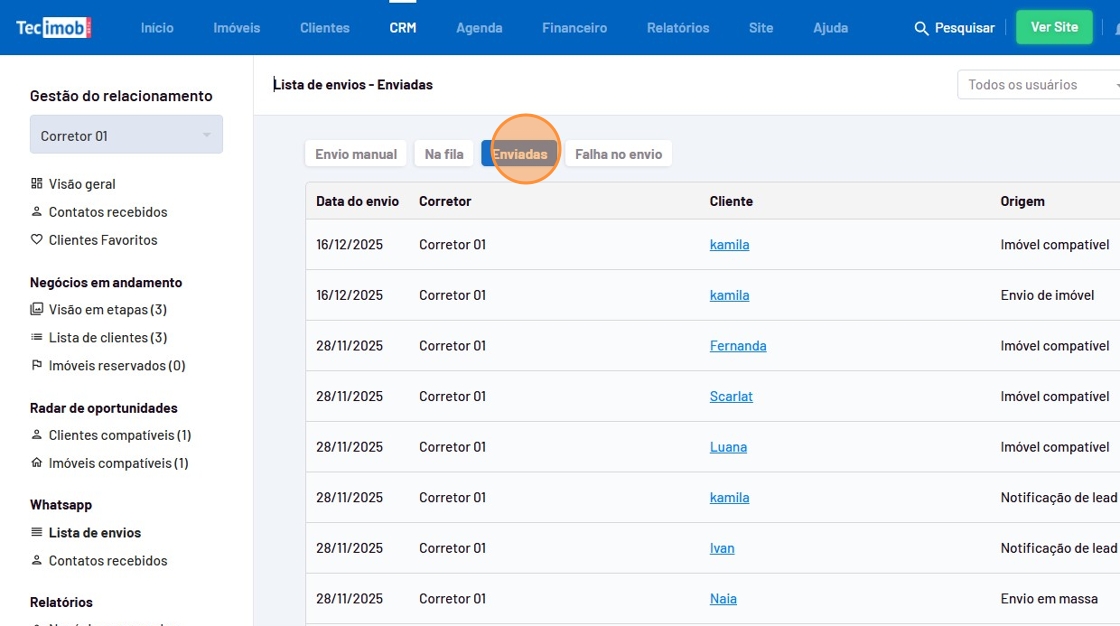This screenshot has width=1120, height=626.
Task: Click the Lista de clientes list icon
Action: (x=37, y=338)
